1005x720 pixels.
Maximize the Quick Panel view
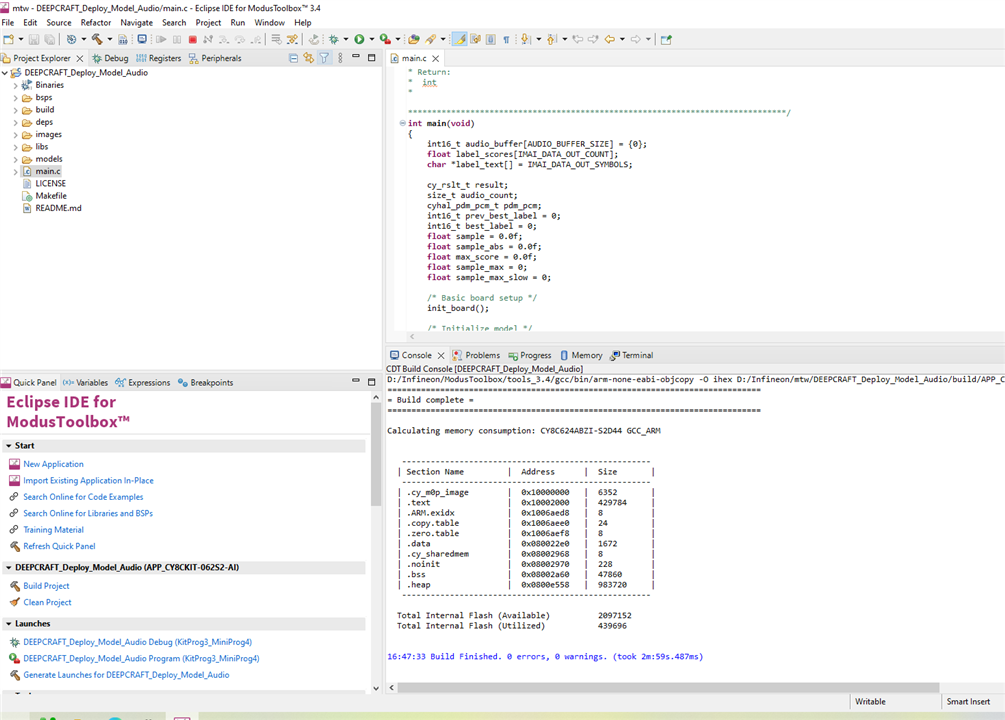coord(372,381)
